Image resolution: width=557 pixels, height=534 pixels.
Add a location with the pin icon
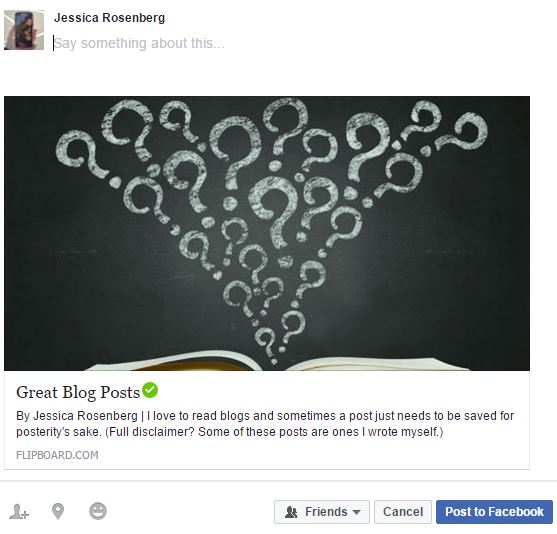click(x=58, y=512)
